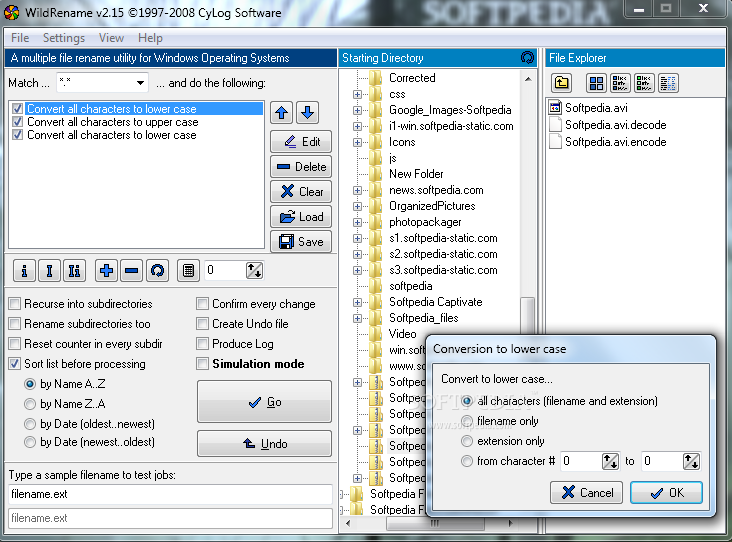This screenshot has width=732, height=542.
Task: Expand Softpedia Captivate folder
Action: 357,303
